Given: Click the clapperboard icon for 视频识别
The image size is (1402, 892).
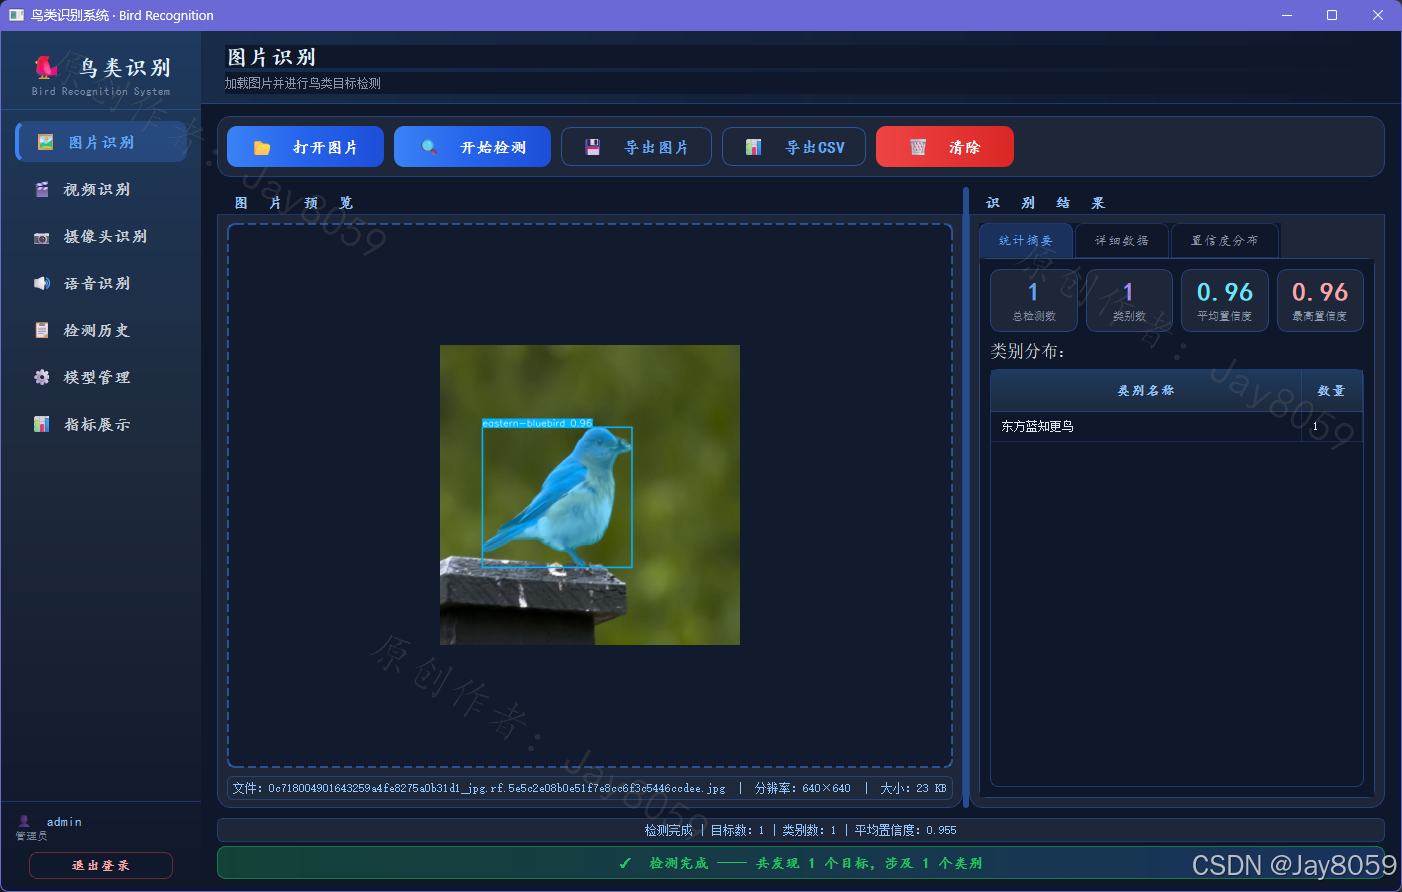Looking at the screenshot, I should (42, 189).
